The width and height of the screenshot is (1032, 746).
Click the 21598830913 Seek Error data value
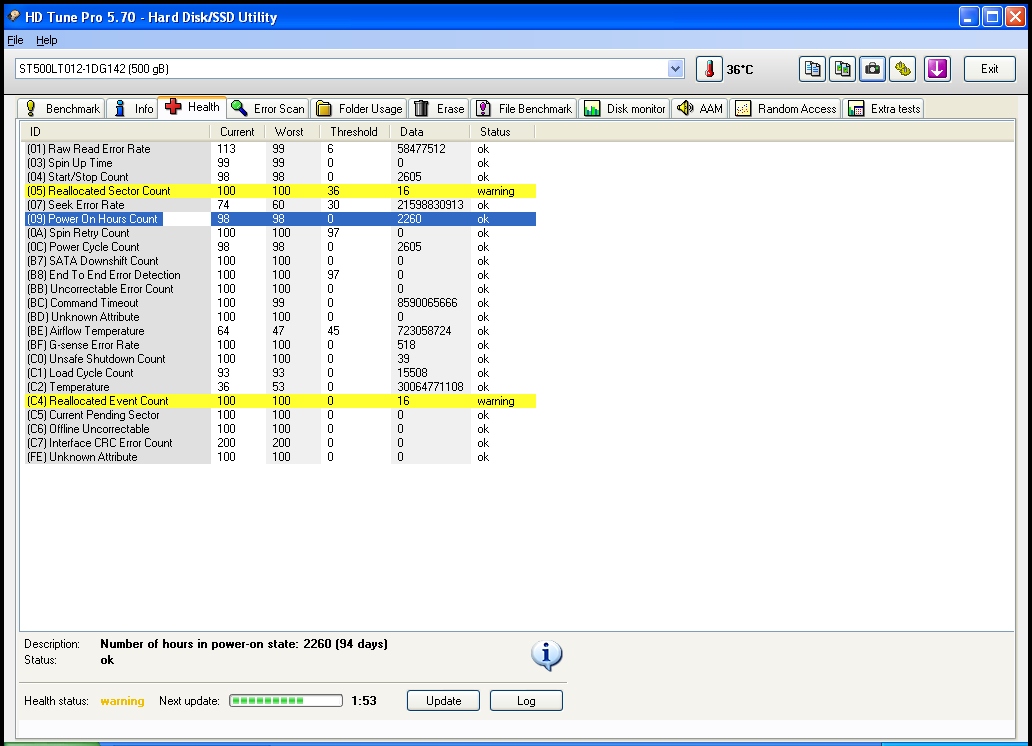(x=430, y=205)
